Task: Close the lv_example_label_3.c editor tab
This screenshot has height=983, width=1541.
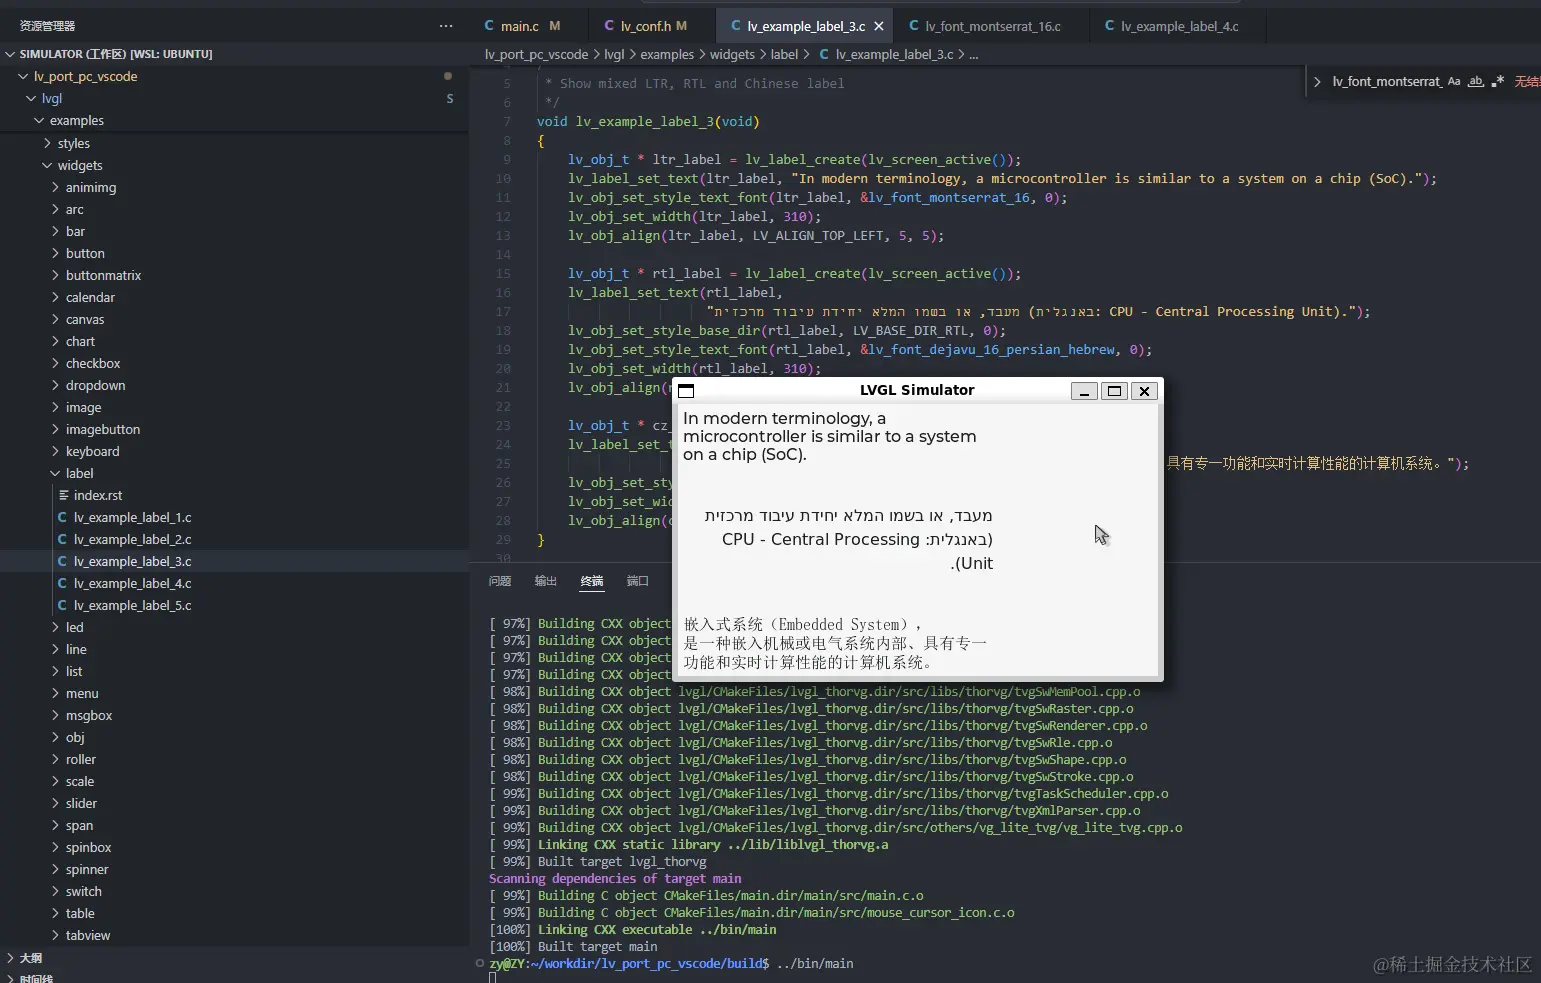Action: [x=879, y=26]
